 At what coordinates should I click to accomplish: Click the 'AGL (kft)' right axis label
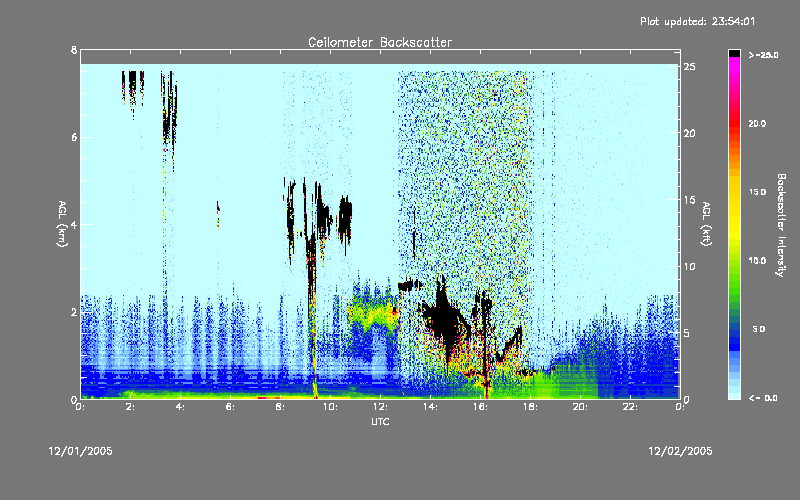click(x=707, y=224)
